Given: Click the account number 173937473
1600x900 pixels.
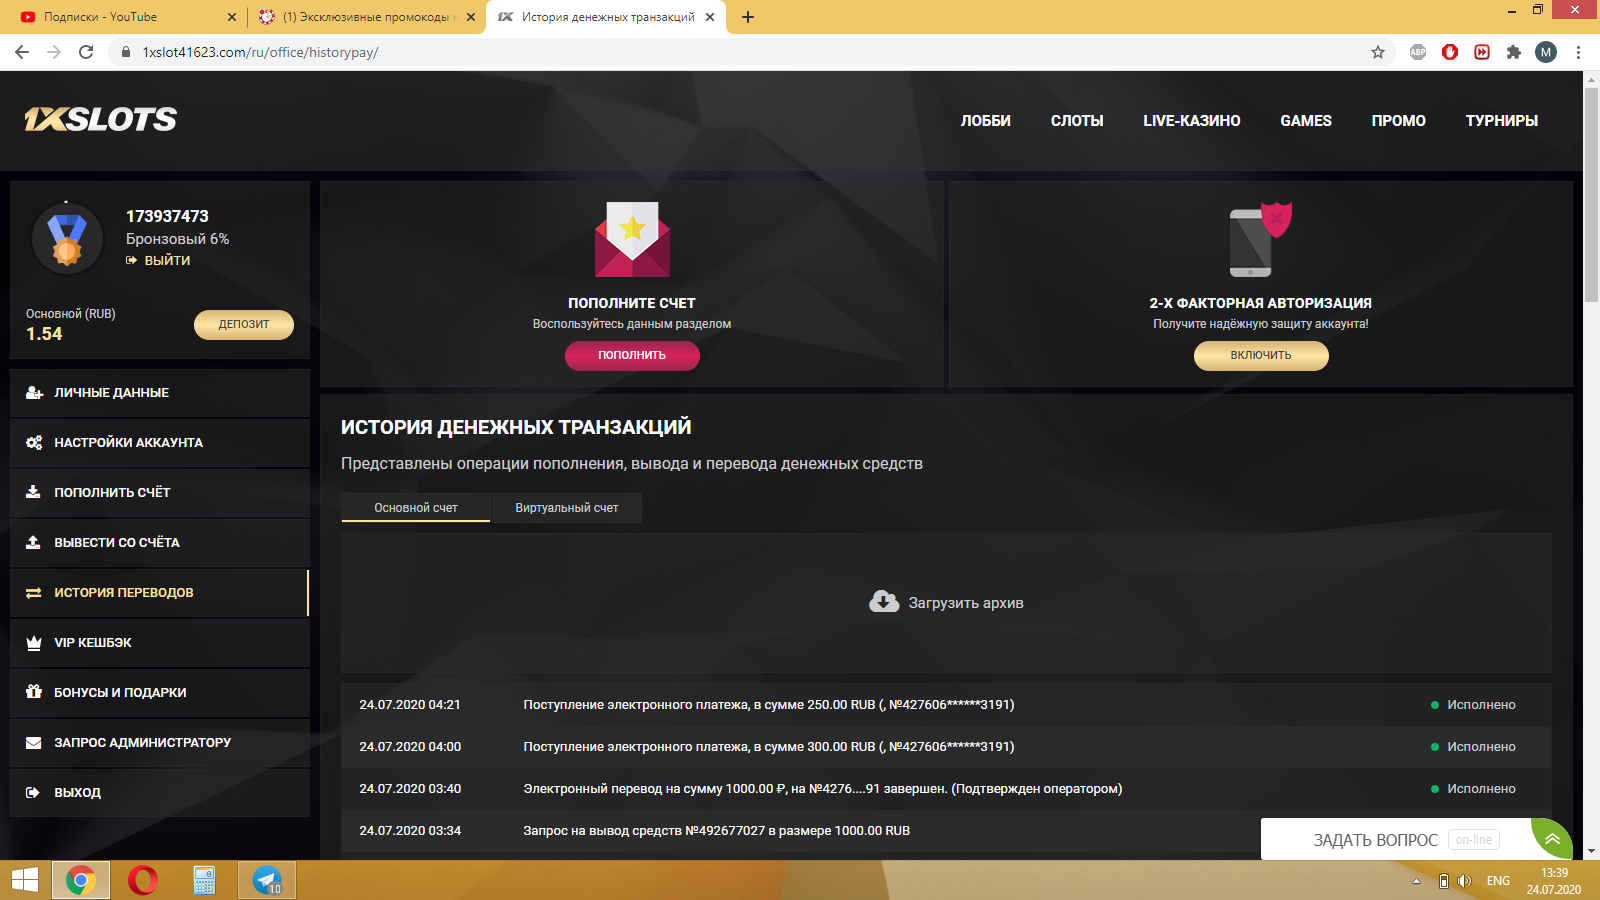Looking at the screenshot, I should 167,216.
